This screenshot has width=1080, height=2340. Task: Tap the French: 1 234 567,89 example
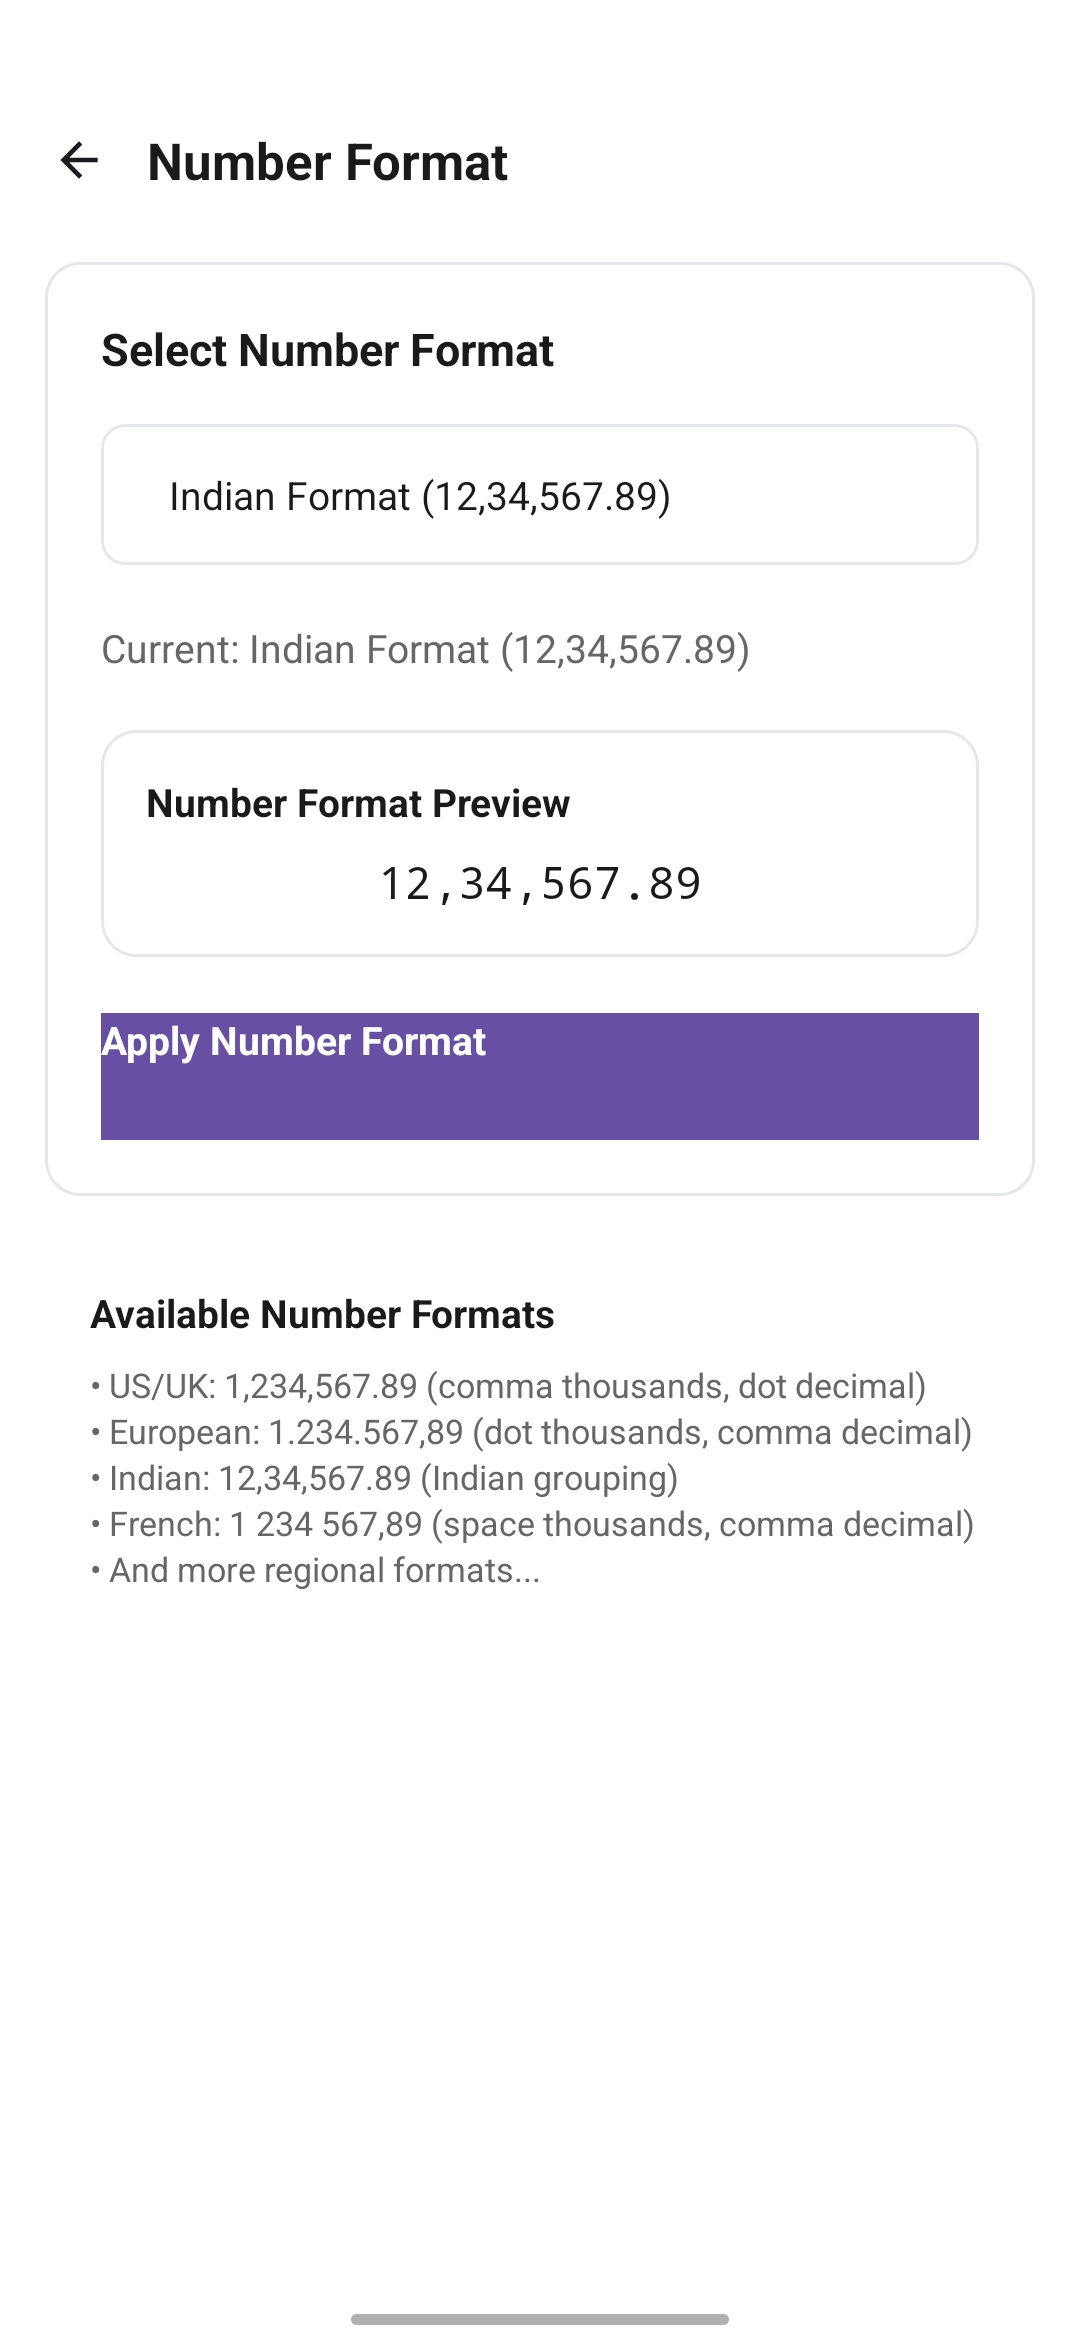point(266,1525)
